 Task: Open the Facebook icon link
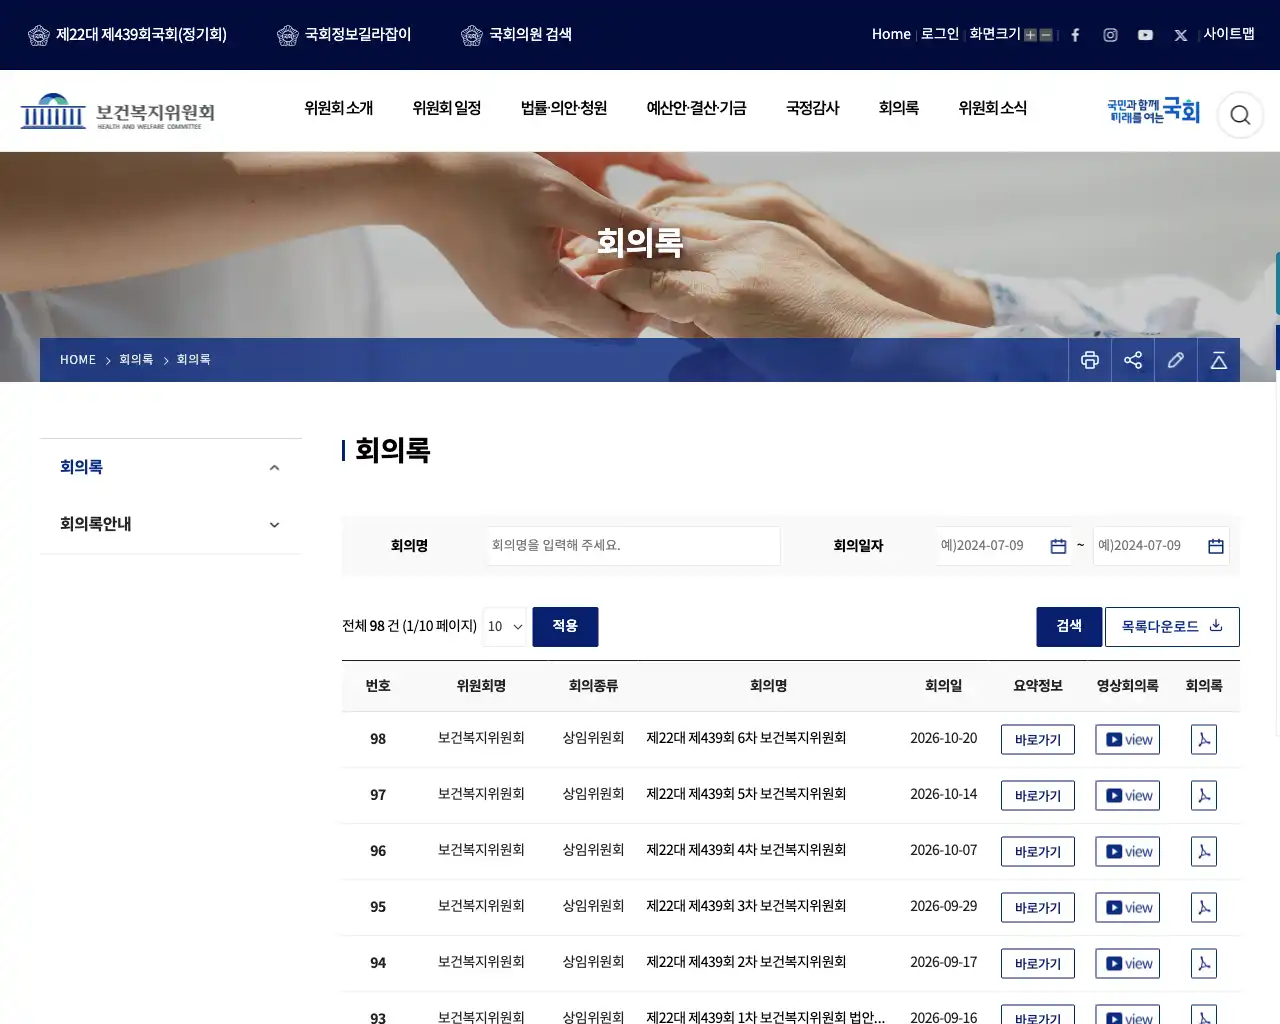1075,35
